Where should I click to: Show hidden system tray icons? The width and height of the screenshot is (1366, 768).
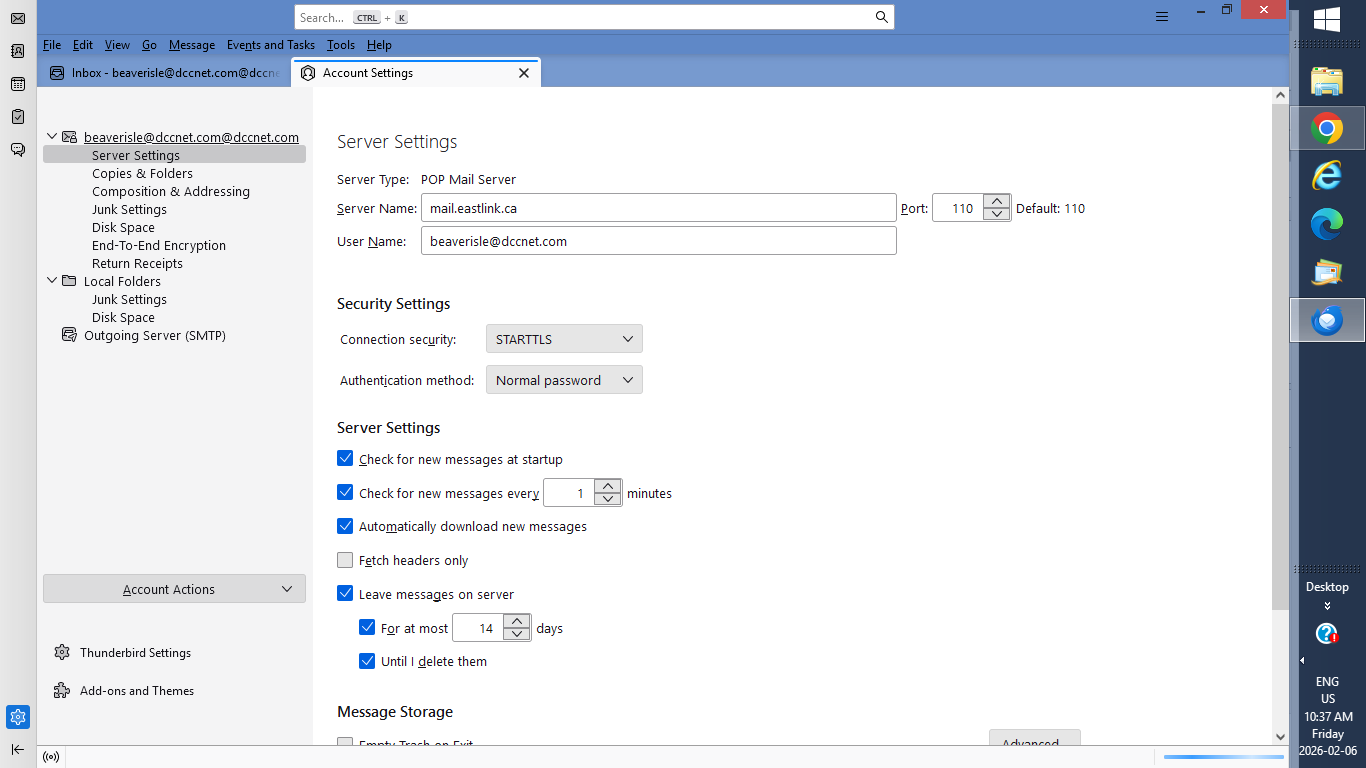[x=1302, y=661]
